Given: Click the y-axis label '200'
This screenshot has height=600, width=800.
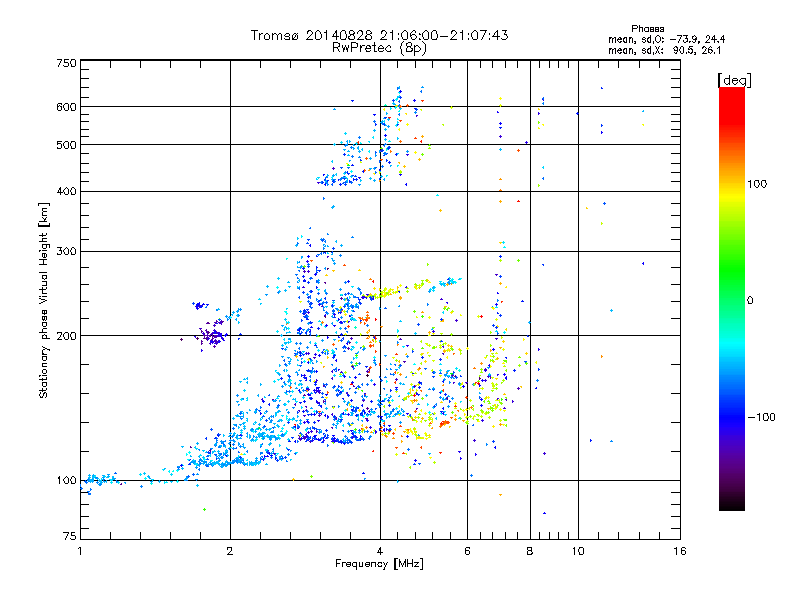Looking at the screenshot, I should click(x=66, y=336).
